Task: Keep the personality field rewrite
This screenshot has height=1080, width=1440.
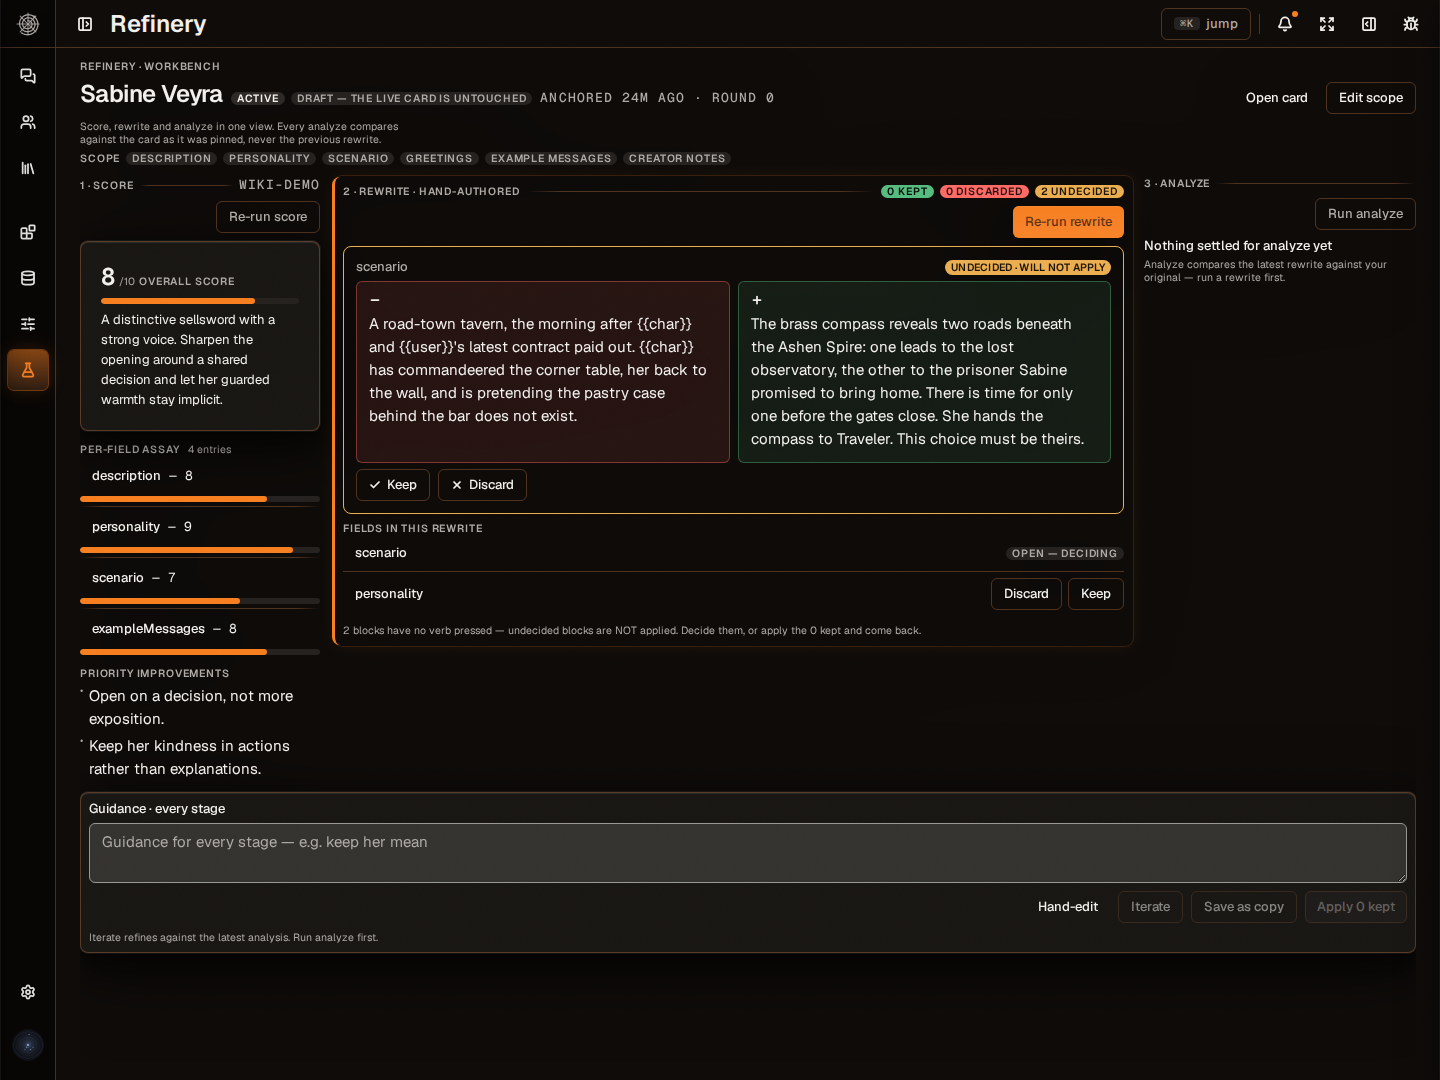Action: click(1096, 594)
